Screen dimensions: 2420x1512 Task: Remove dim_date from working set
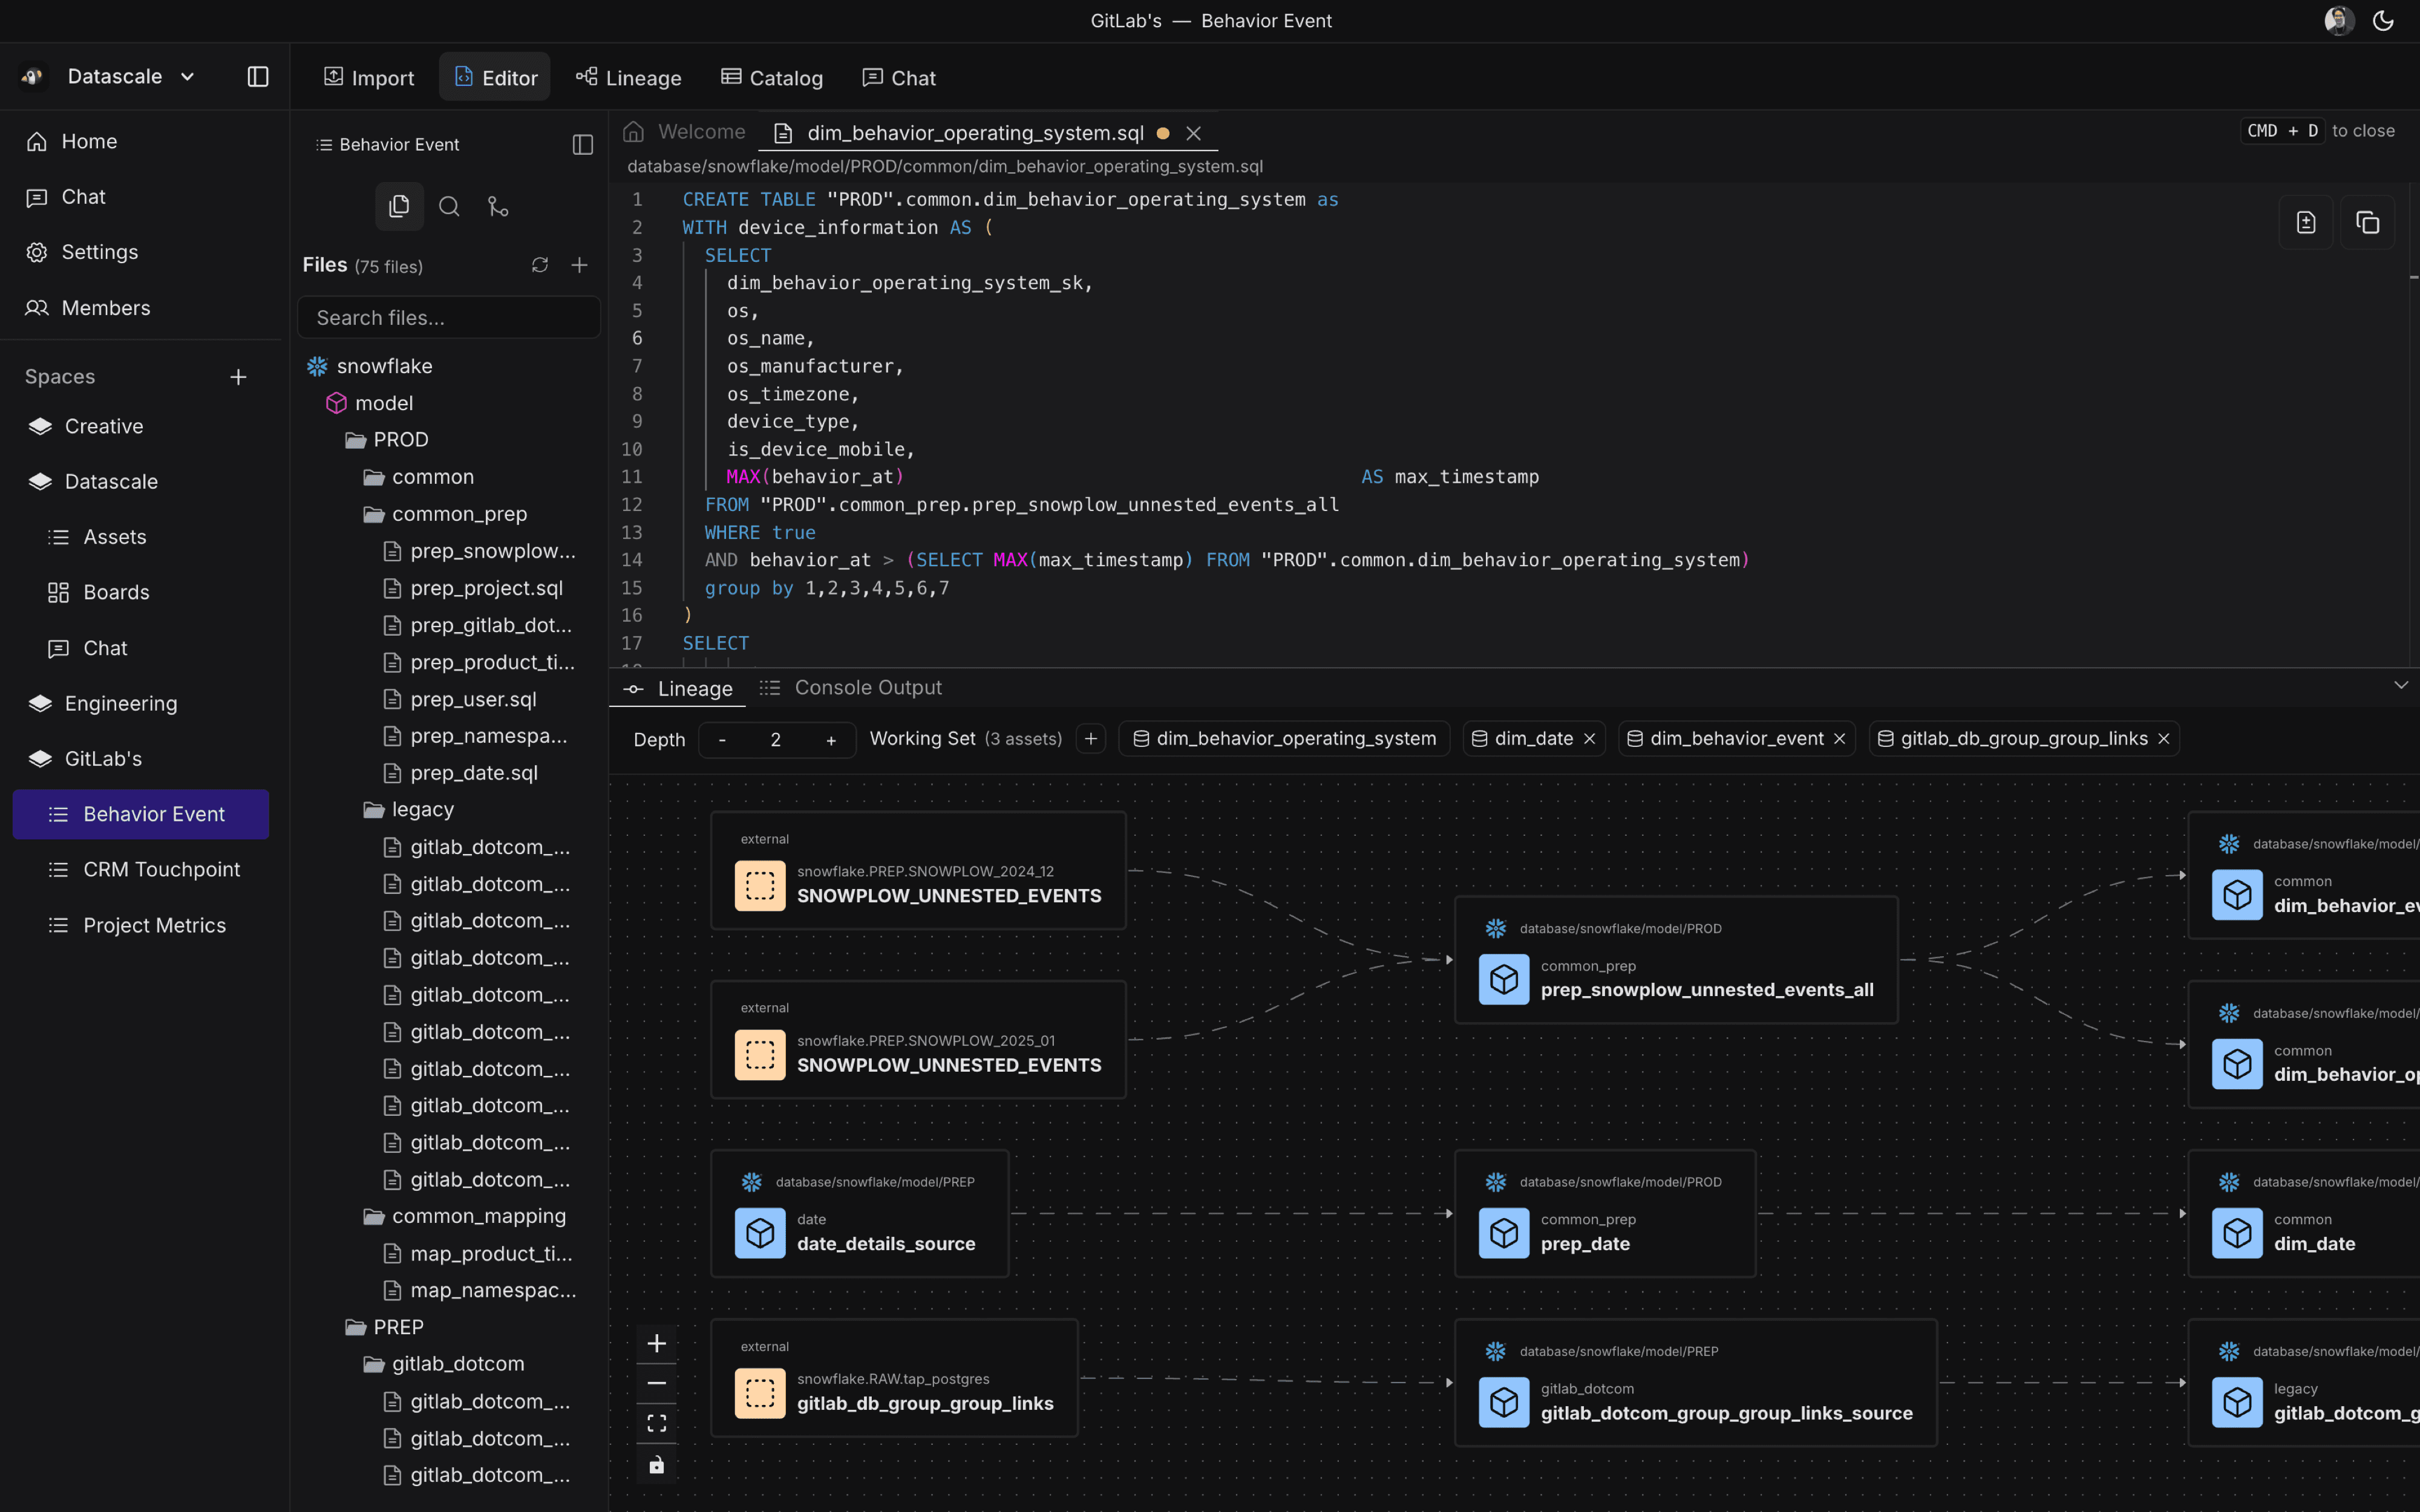1589,739
